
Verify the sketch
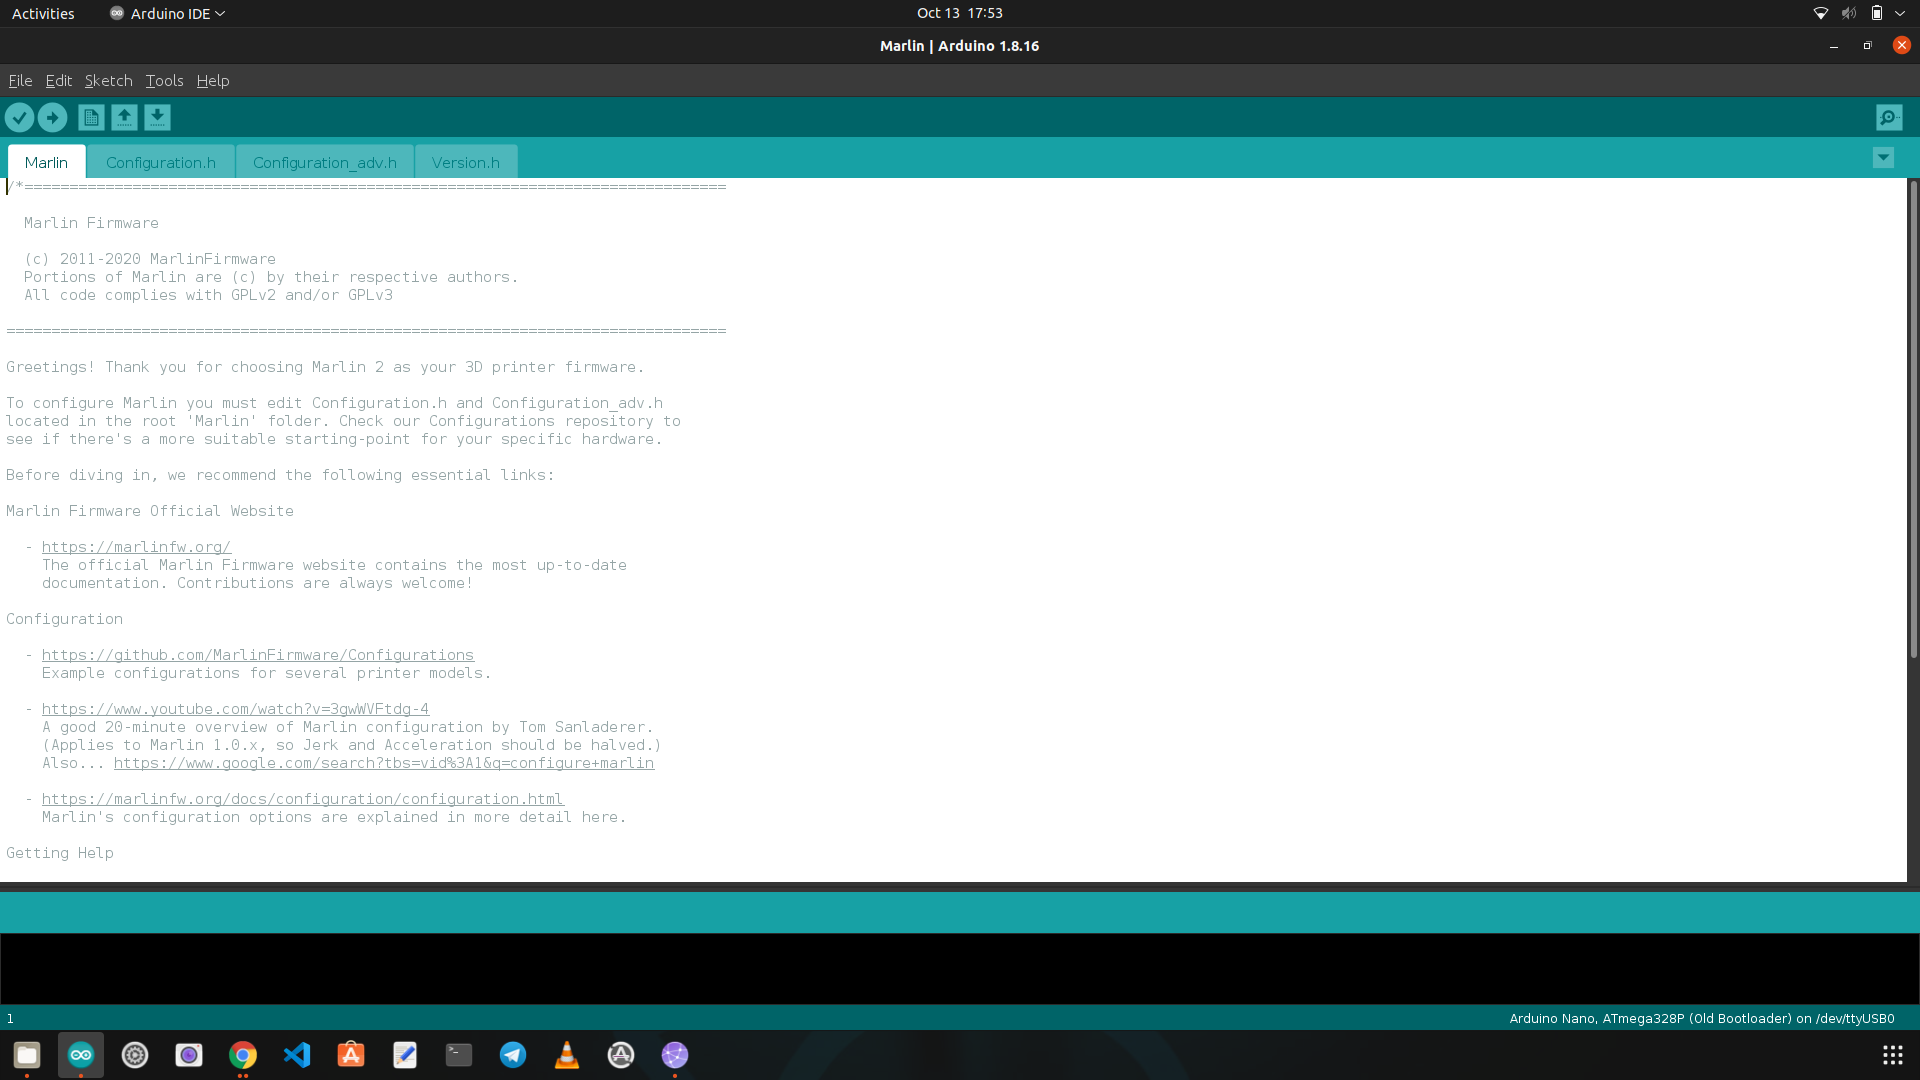pos(19,117)
